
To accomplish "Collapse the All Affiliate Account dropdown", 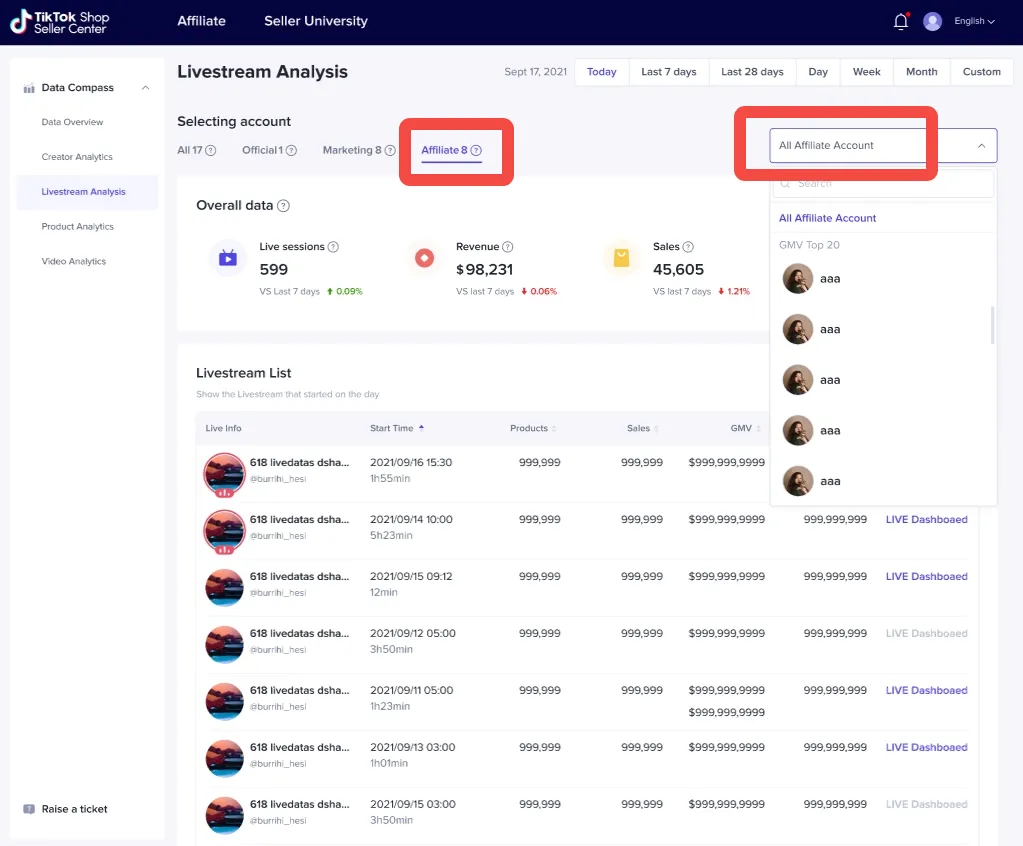I will click(981, 146).
